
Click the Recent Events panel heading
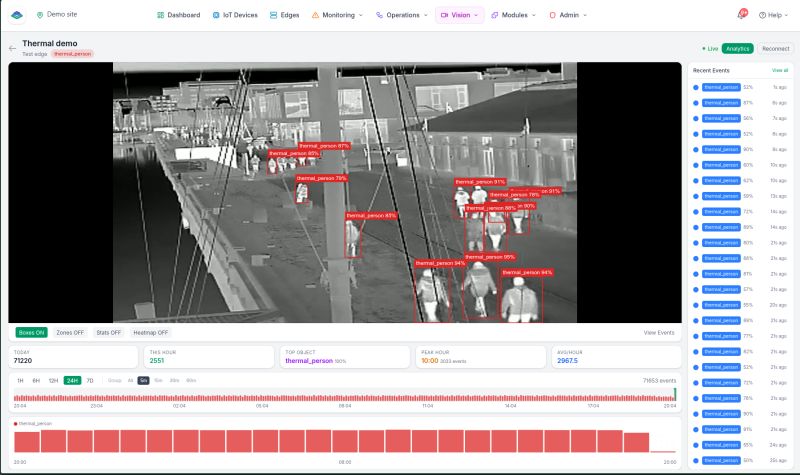click(711, 70)
